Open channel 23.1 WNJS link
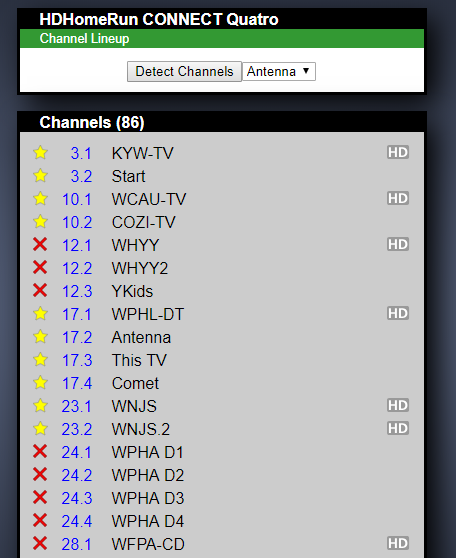456x558 pixels. pos(77,406)
